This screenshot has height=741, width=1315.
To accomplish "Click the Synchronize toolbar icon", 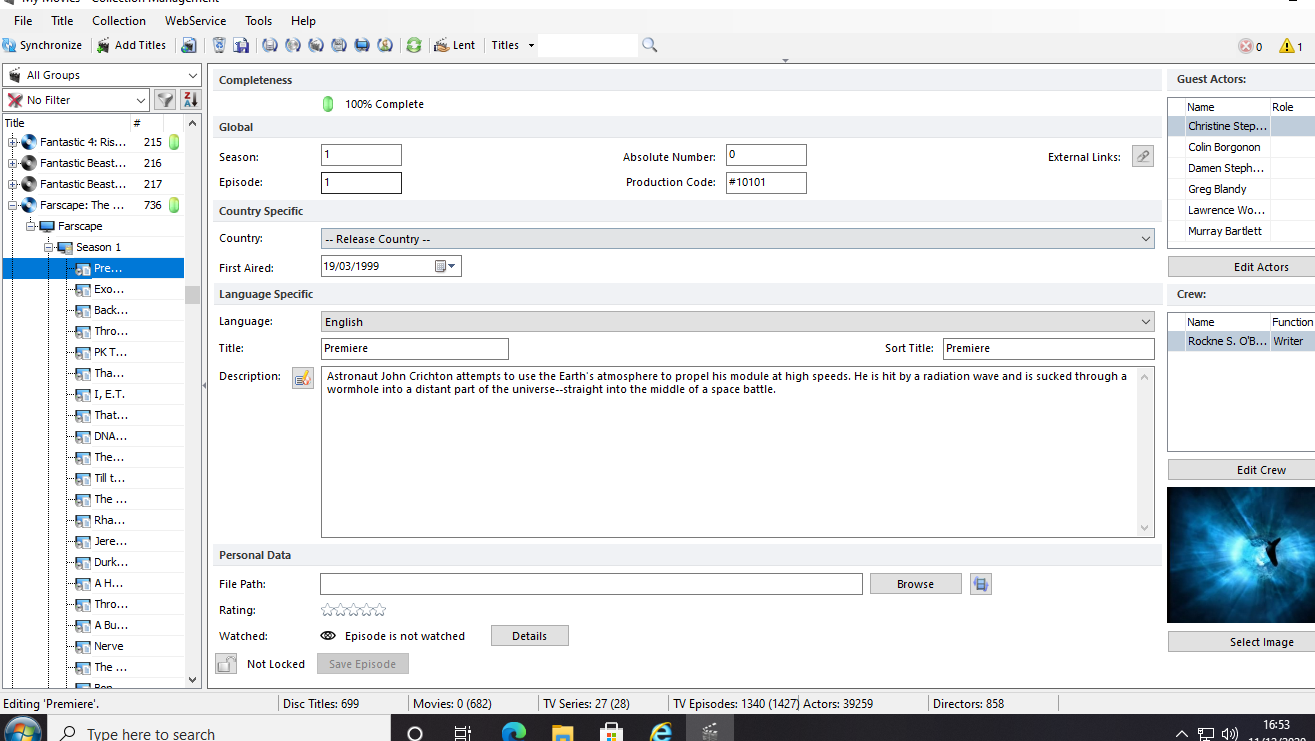I will 9,45.
